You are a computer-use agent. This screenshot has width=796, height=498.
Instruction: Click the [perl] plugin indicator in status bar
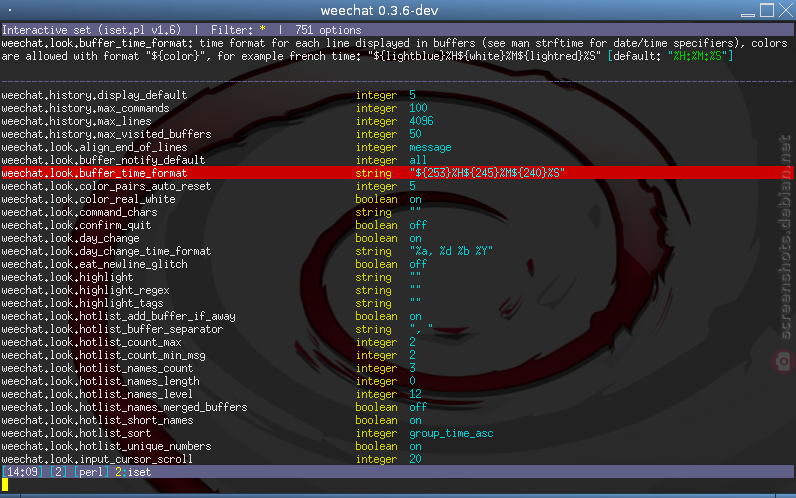point(91,472)
